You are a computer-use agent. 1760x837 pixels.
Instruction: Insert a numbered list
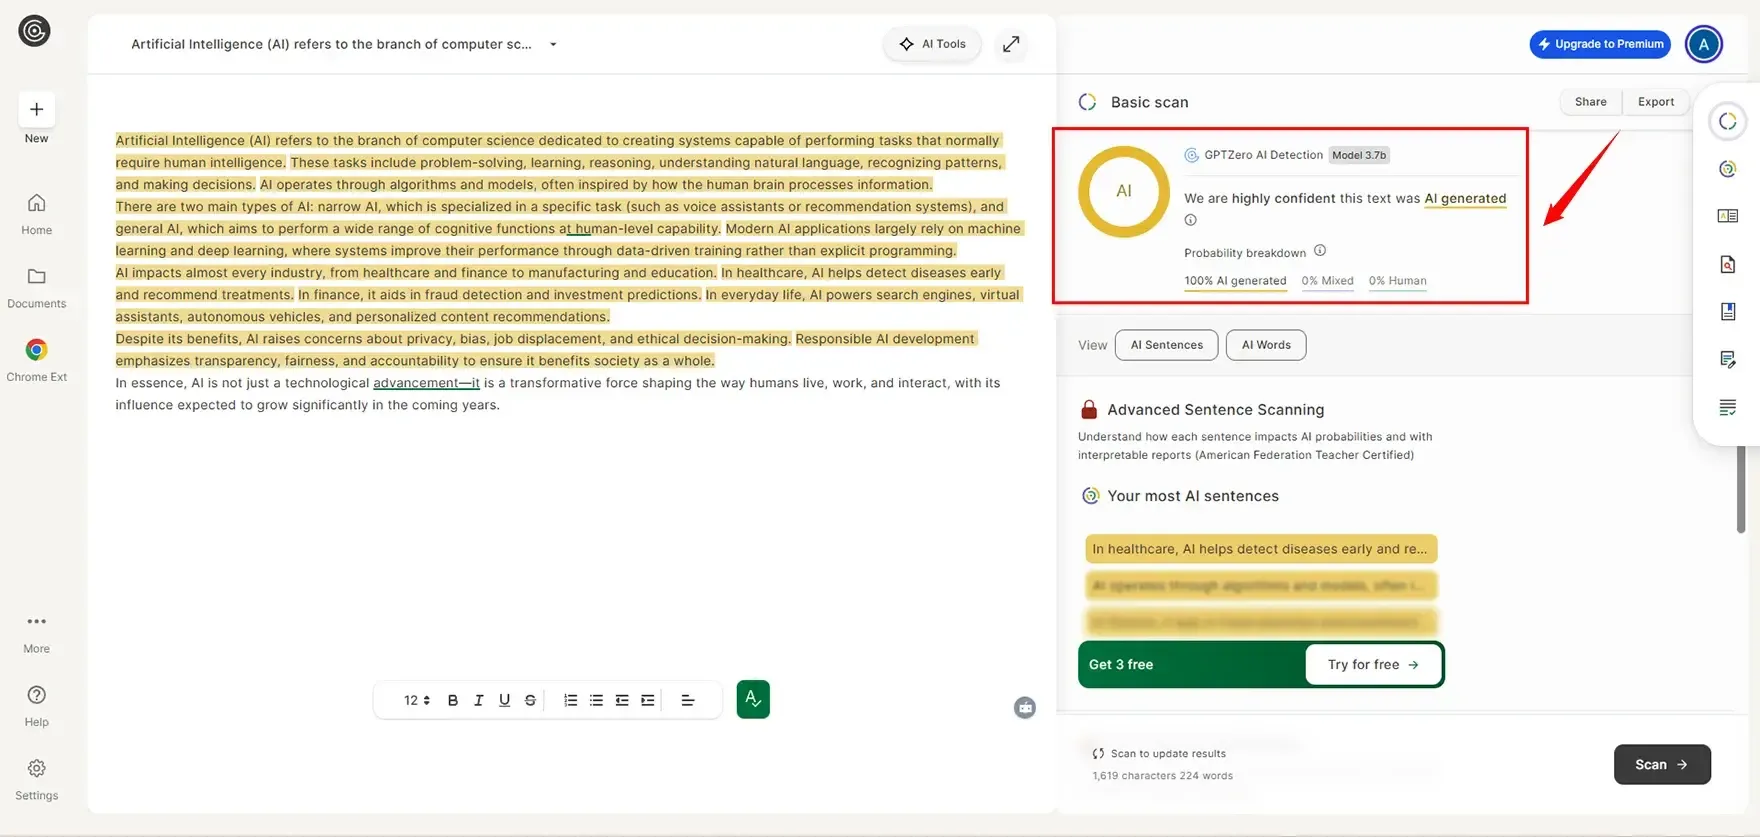(x=570, y=700)
